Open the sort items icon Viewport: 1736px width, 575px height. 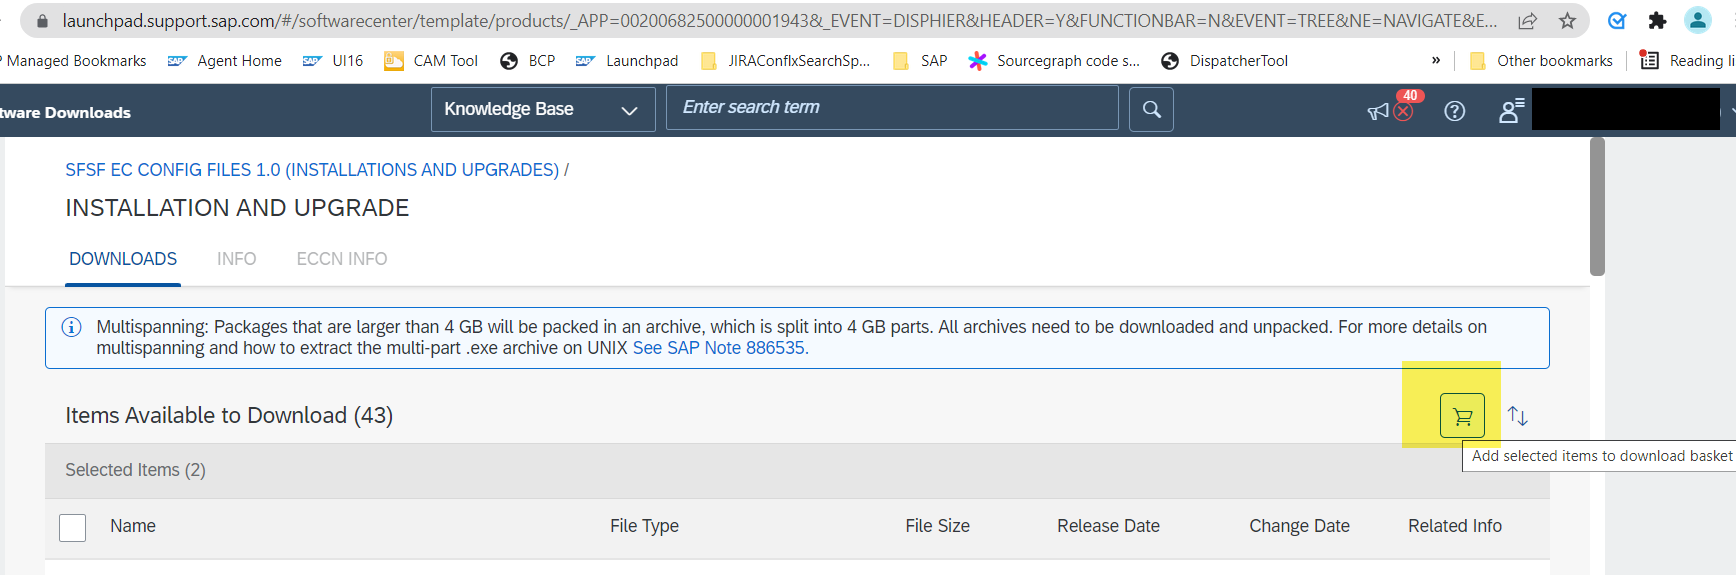coord(1517,416)
